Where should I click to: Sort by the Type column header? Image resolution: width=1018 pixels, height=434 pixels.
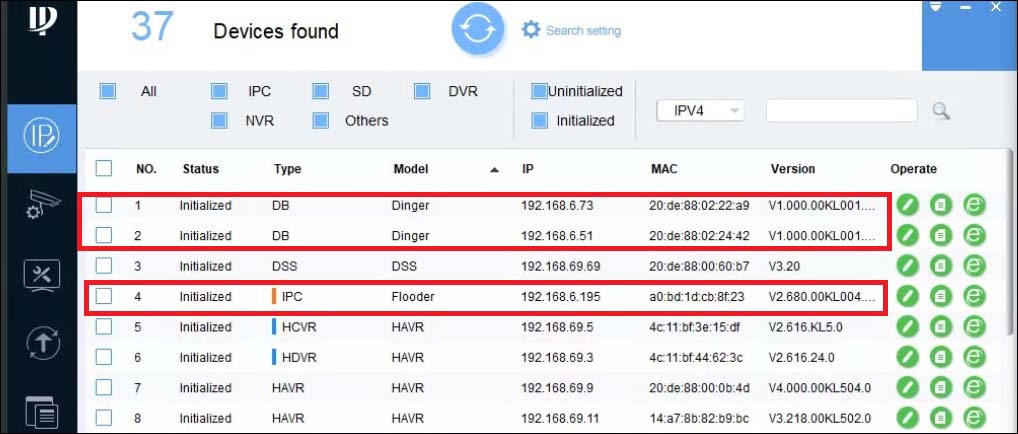(288, 169)
